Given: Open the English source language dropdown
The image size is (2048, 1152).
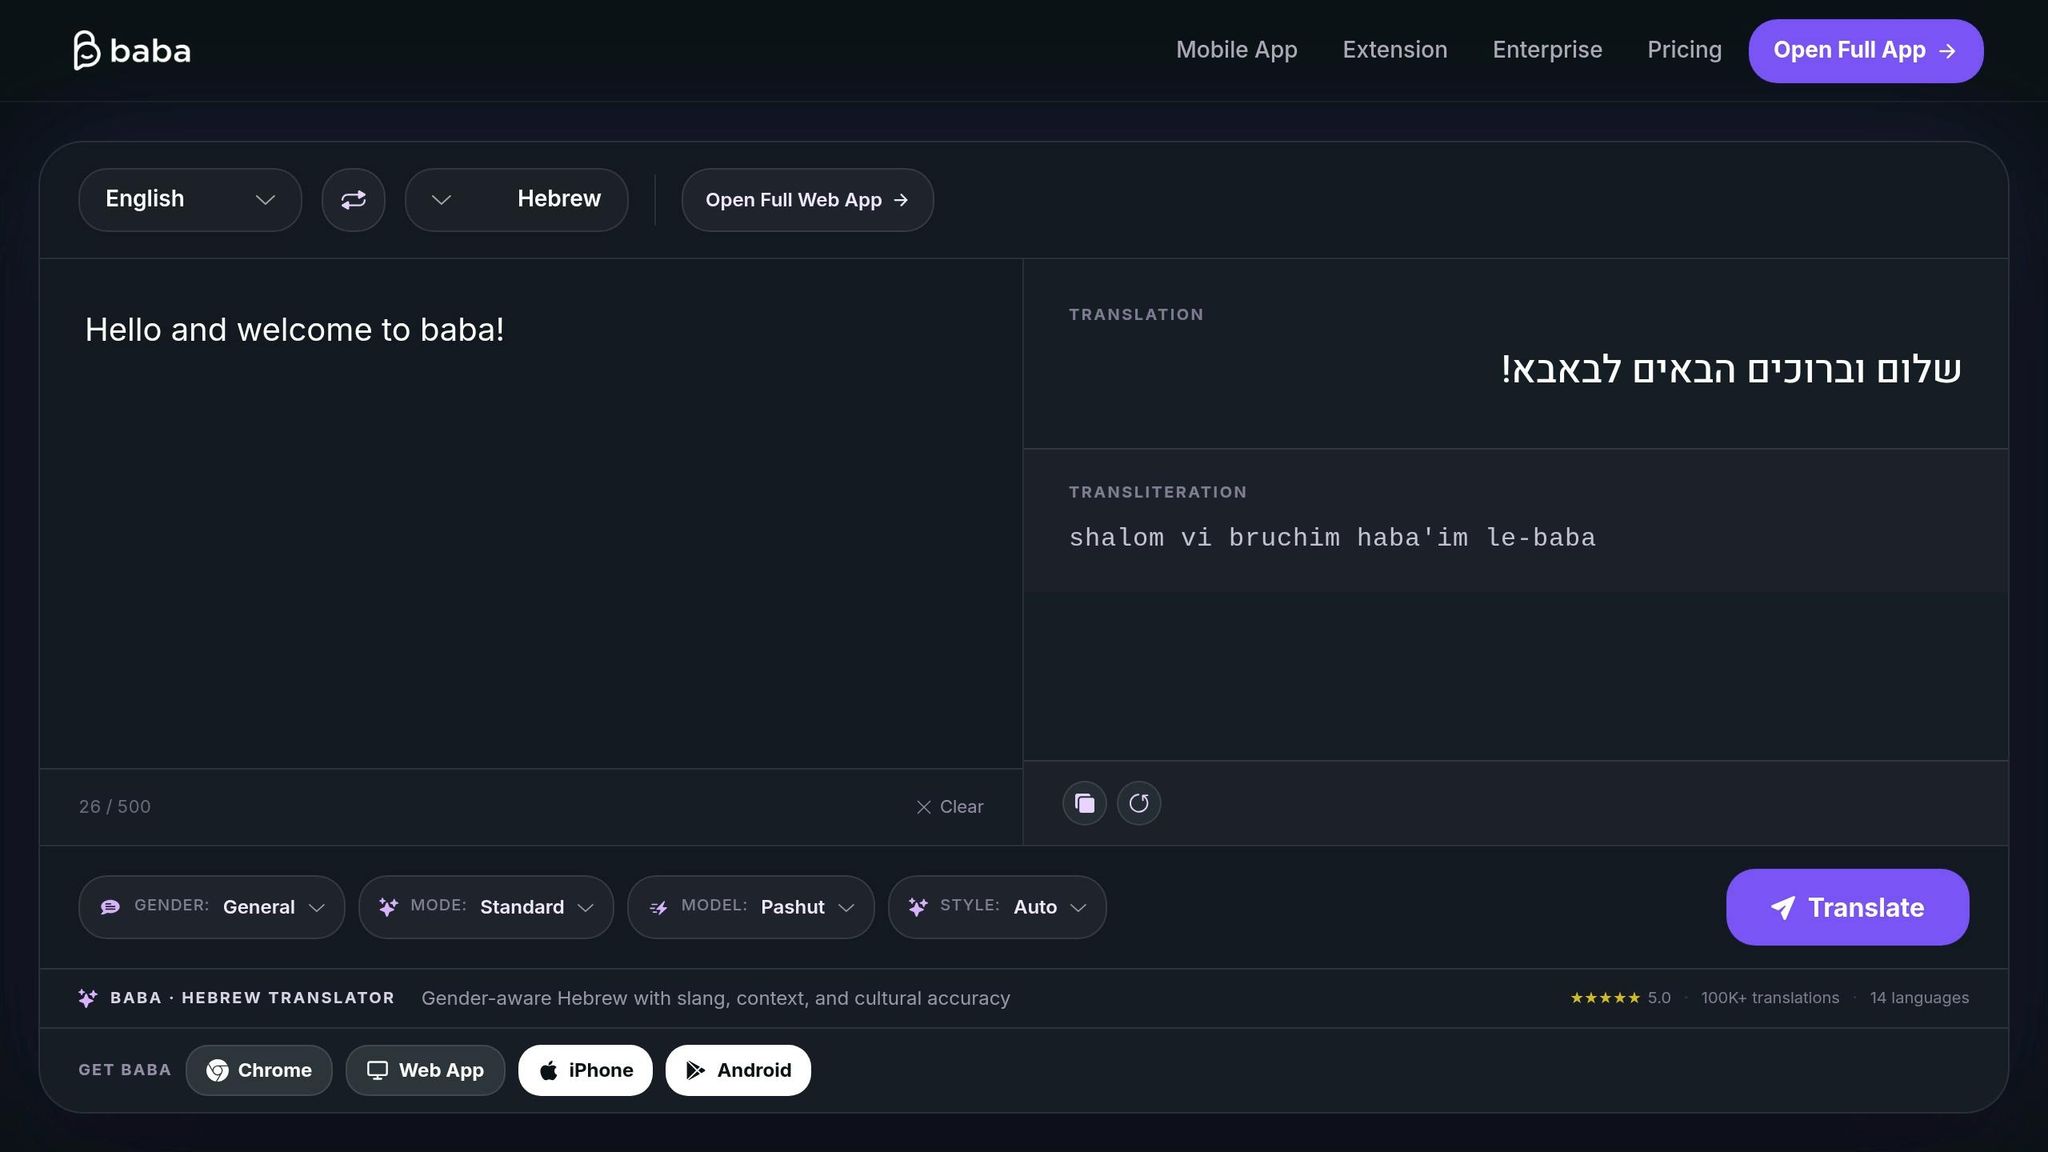Looking at the screenshot, I should click(x=190, y=200).
